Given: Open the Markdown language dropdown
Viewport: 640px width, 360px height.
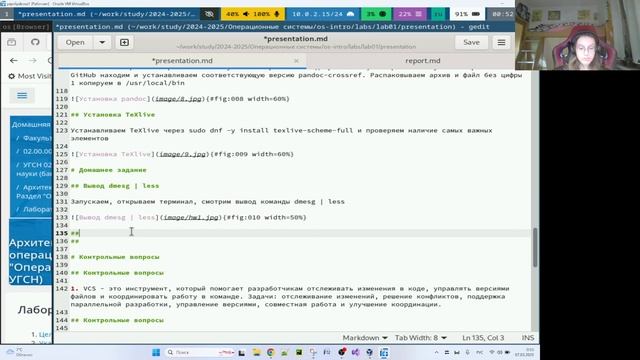Looking at the screenshot, I should tap(365, 338).
